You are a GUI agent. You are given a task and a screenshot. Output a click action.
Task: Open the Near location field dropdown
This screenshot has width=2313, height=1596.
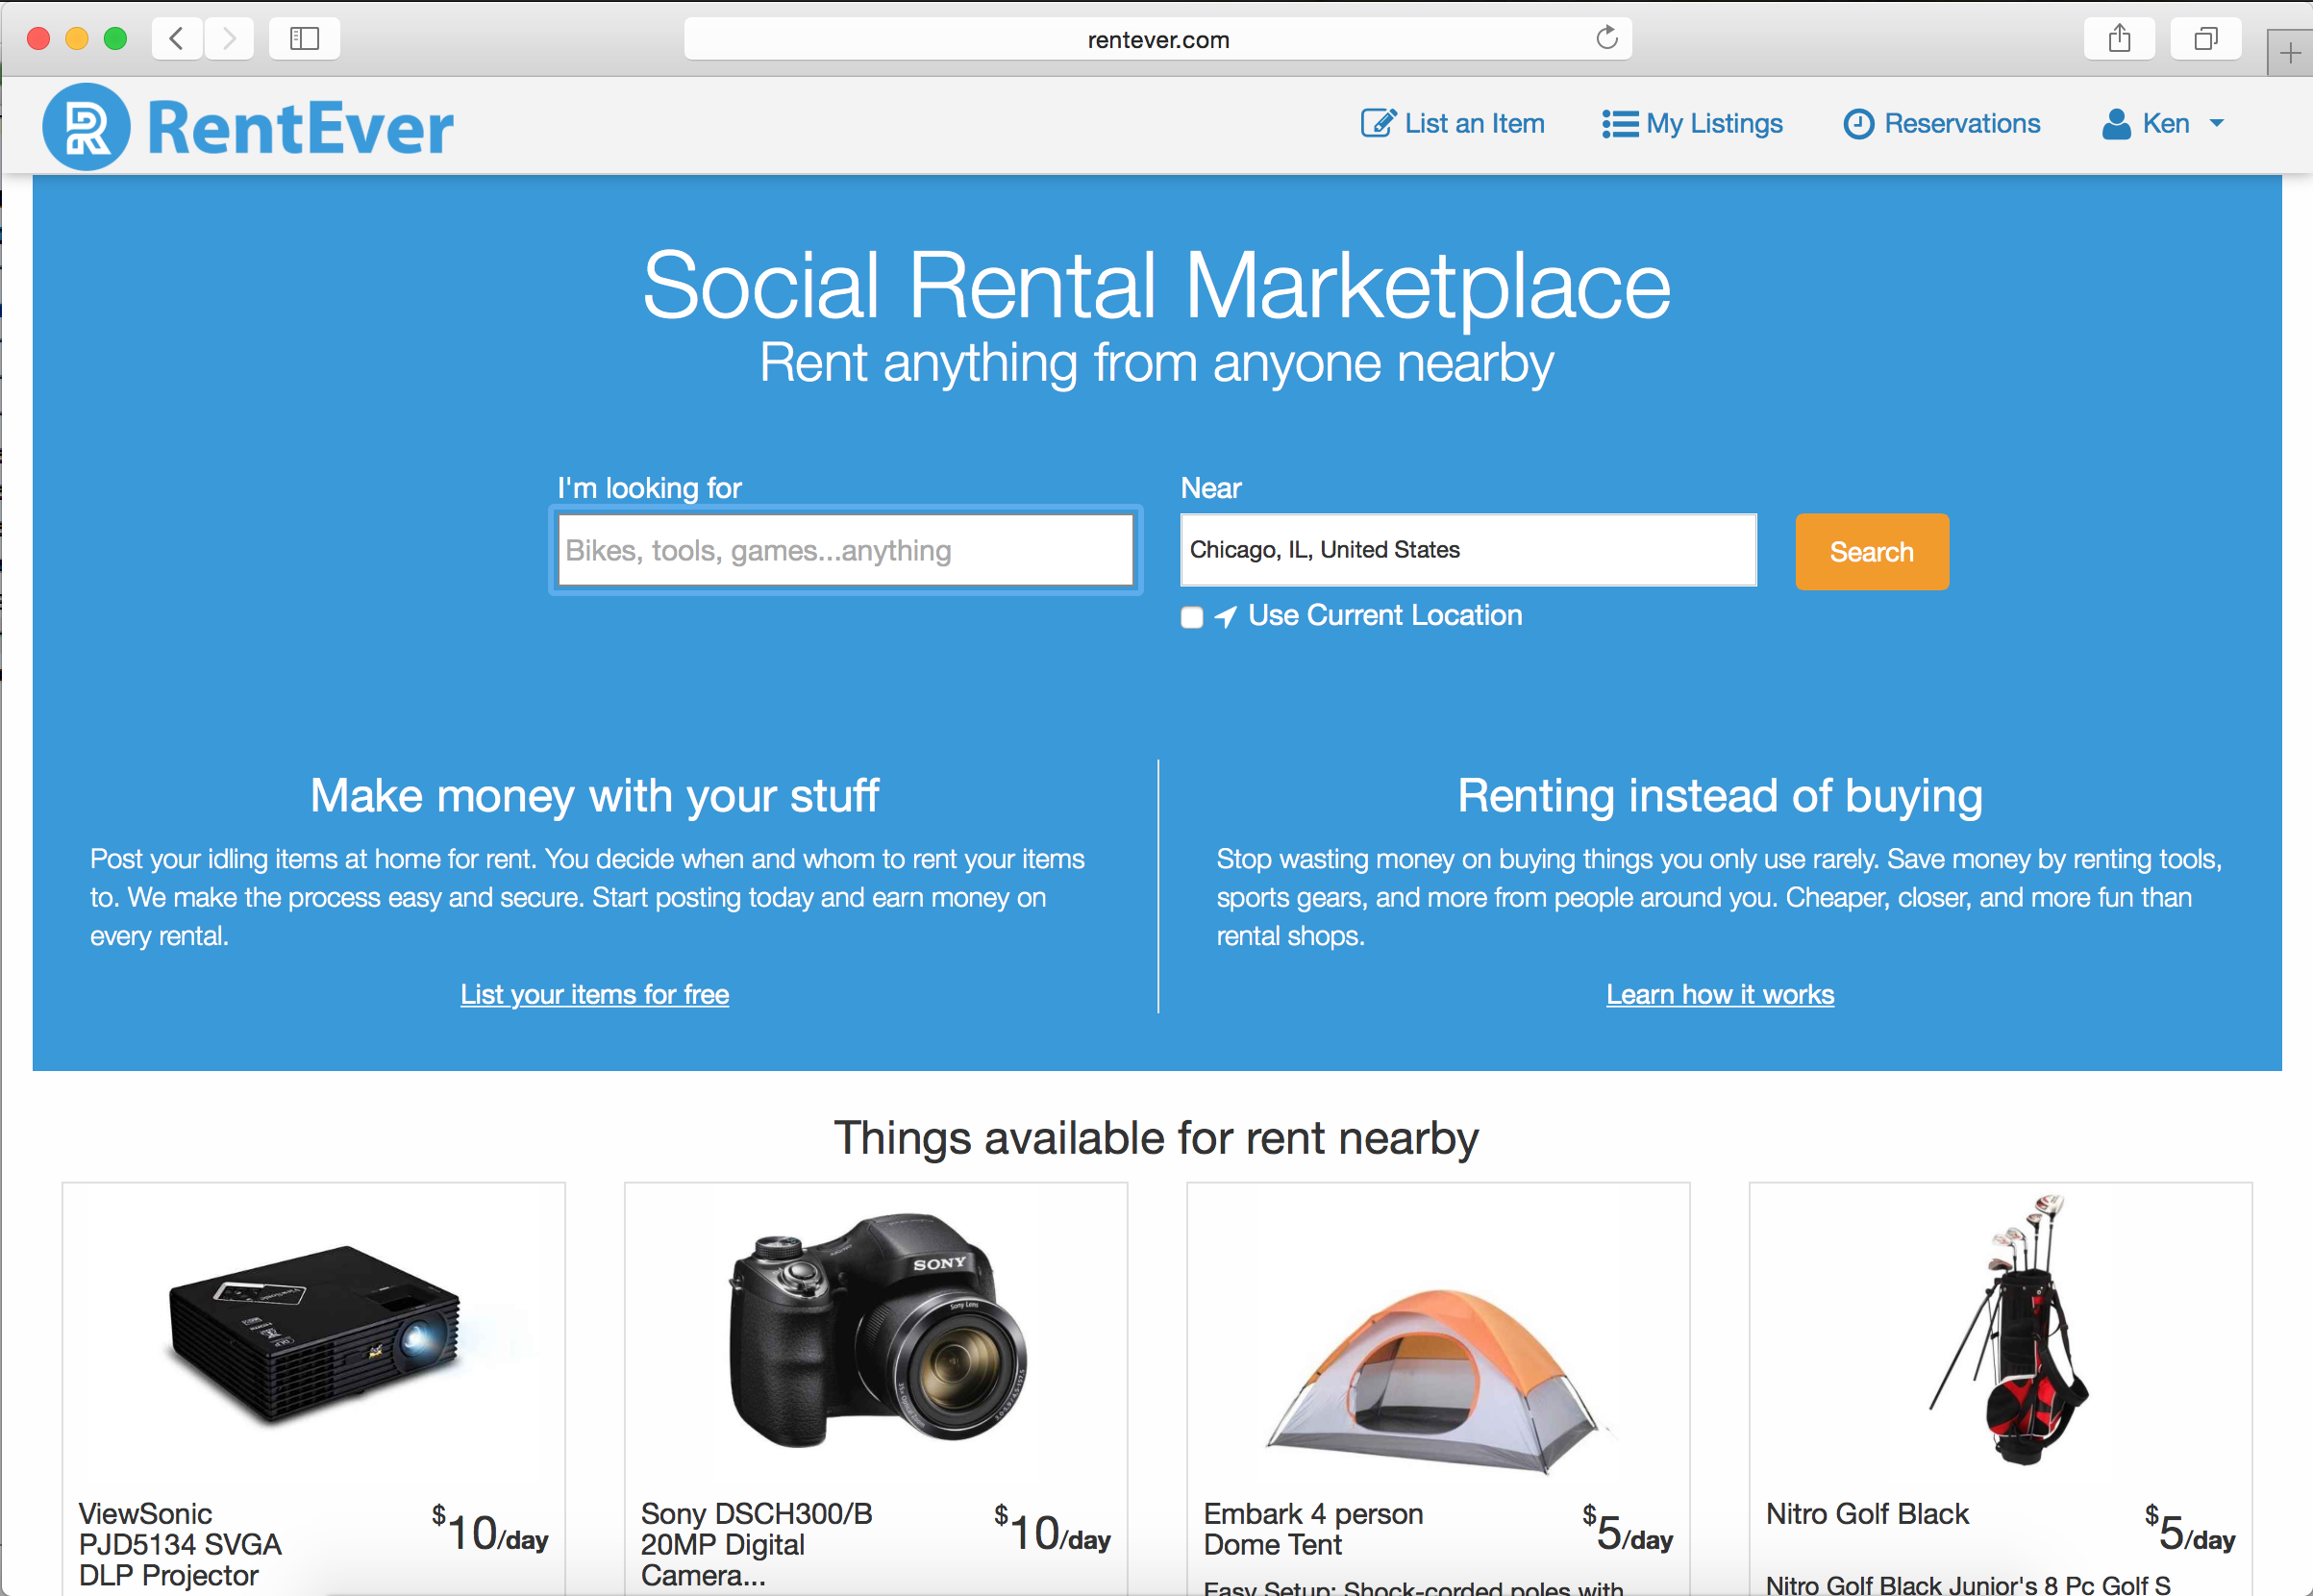pyautogui.click(x=1469, y=550)
